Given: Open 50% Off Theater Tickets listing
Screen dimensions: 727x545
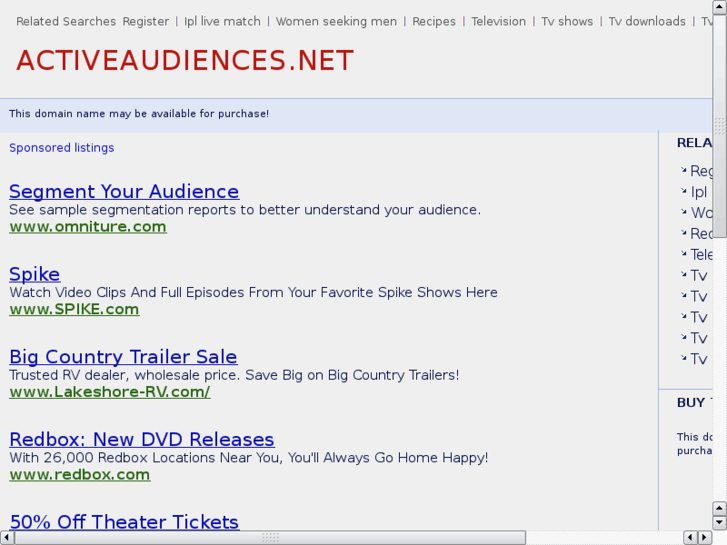Looking at the screenshot, I should coord(124,522).
